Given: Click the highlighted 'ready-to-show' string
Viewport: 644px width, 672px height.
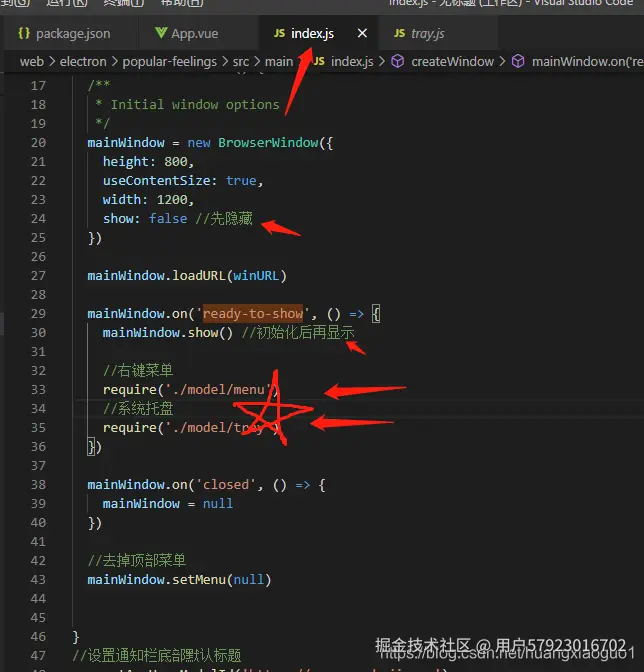Looking at the screenshot, I should 252,314.
